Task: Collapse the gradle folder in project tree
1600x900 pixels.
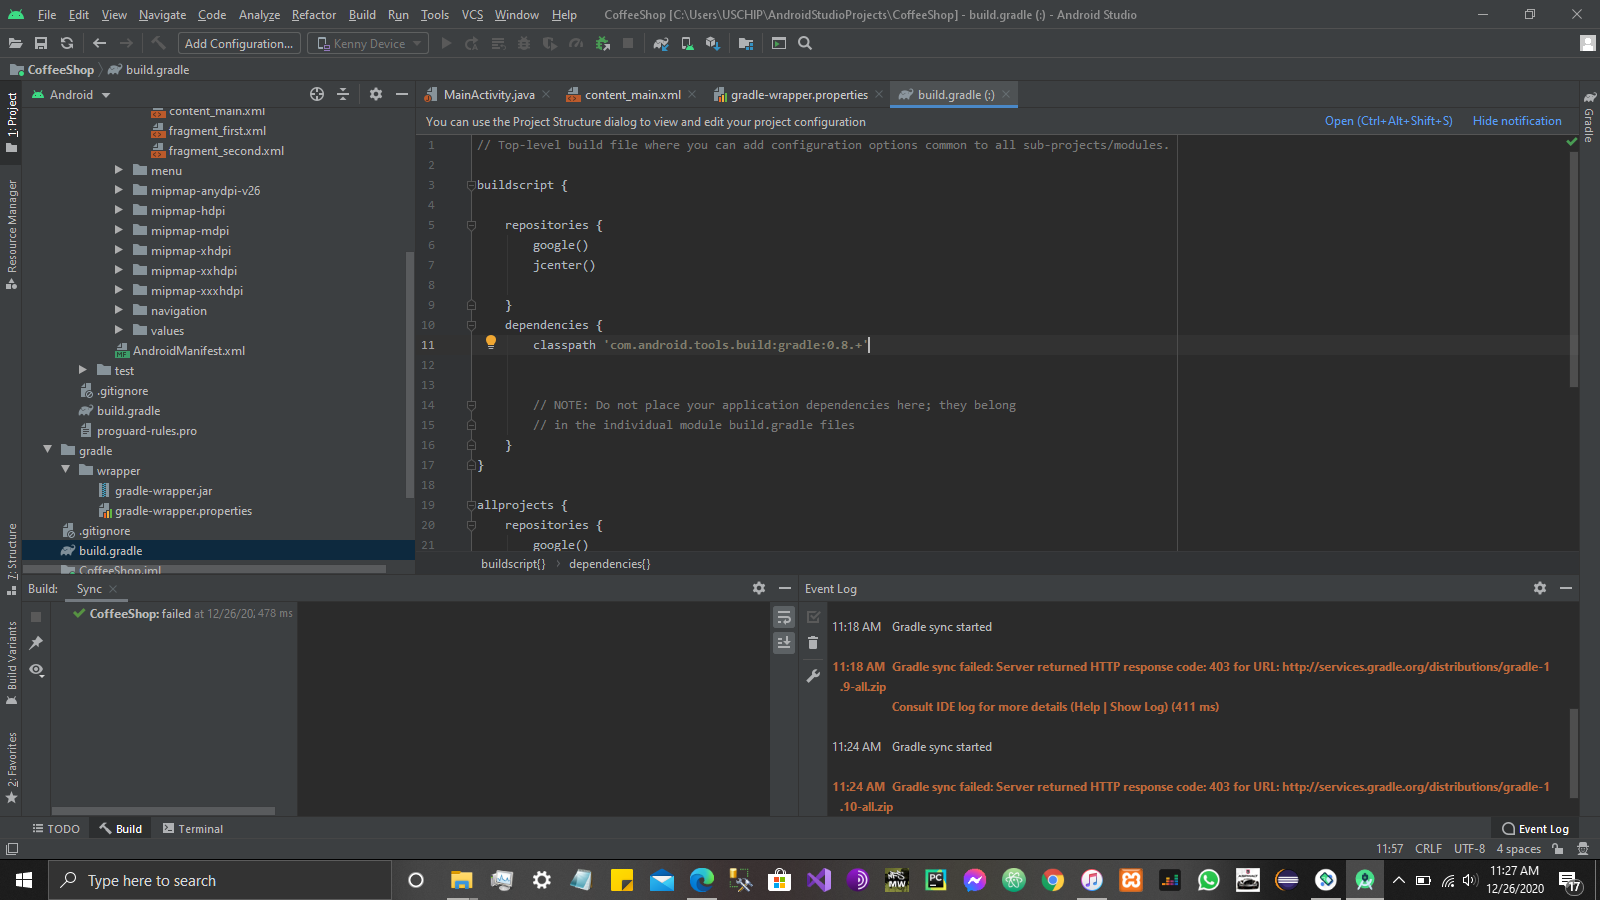Action: pos(47,450)
